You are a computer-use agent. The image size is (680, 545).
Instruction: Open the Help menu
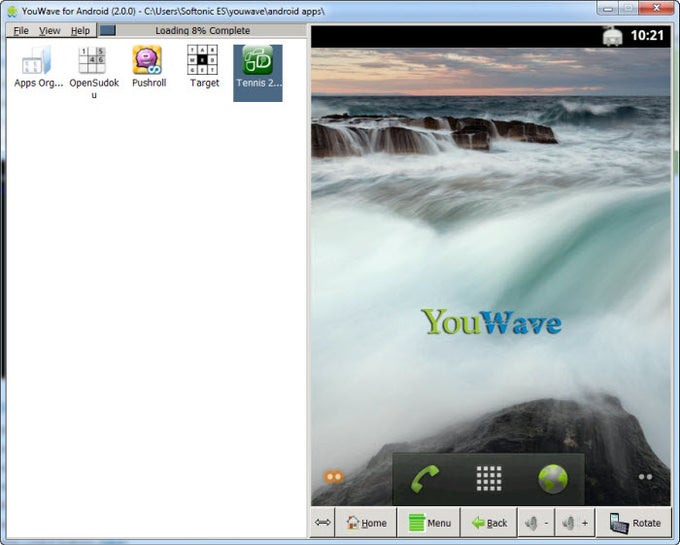coord(80,31)
